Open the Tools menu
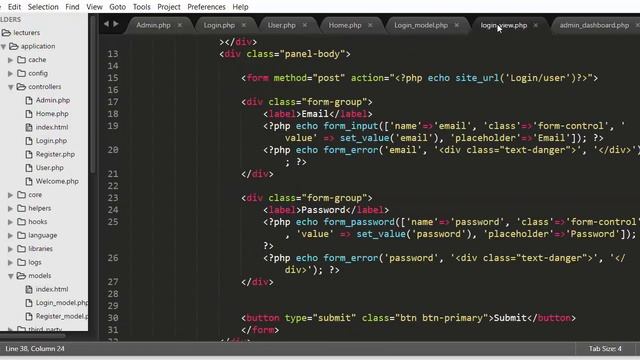Viewport: 640px width, 360px height. tap(142, 7)
